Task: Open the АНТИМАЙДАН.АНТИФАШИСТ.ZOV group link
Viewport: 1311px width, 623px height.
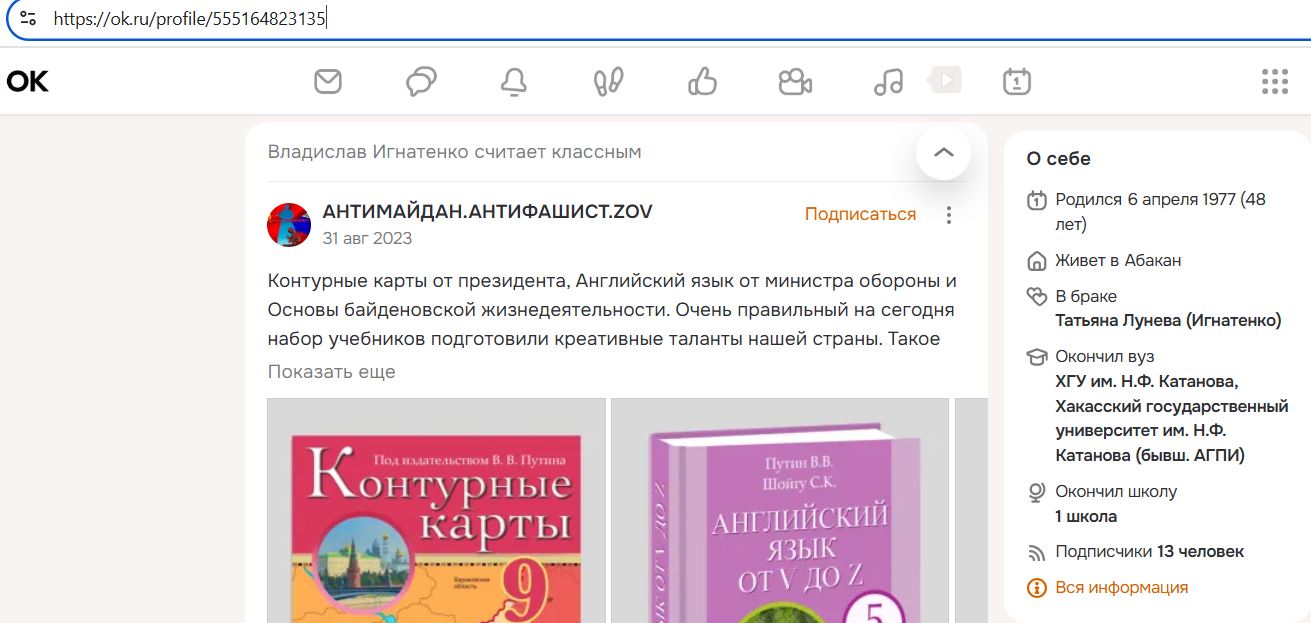Action: point(487,212)
